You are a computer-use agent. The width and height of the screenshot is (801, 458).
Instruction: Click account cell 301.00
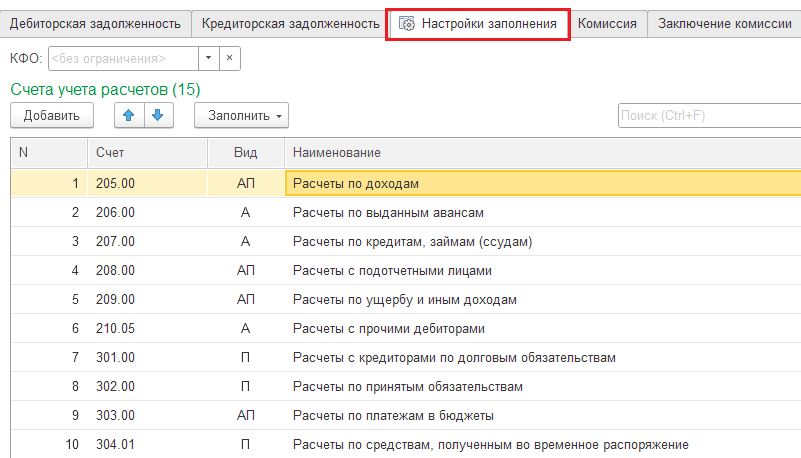[x=148, y=358]
